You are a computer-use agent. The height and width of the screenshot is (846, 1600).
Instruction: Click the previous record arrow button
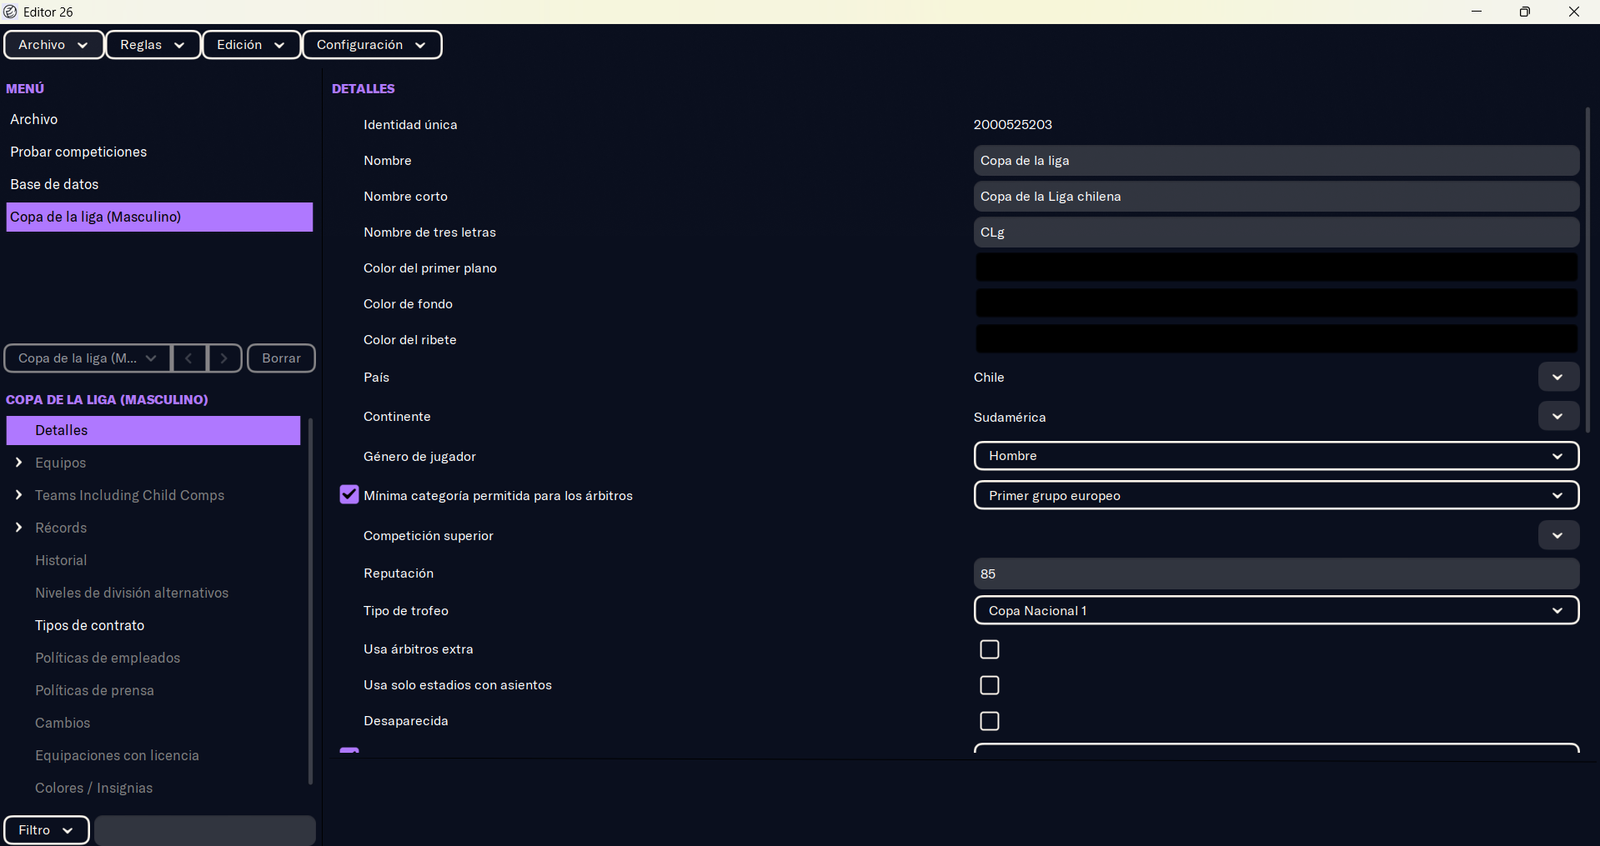189,358
